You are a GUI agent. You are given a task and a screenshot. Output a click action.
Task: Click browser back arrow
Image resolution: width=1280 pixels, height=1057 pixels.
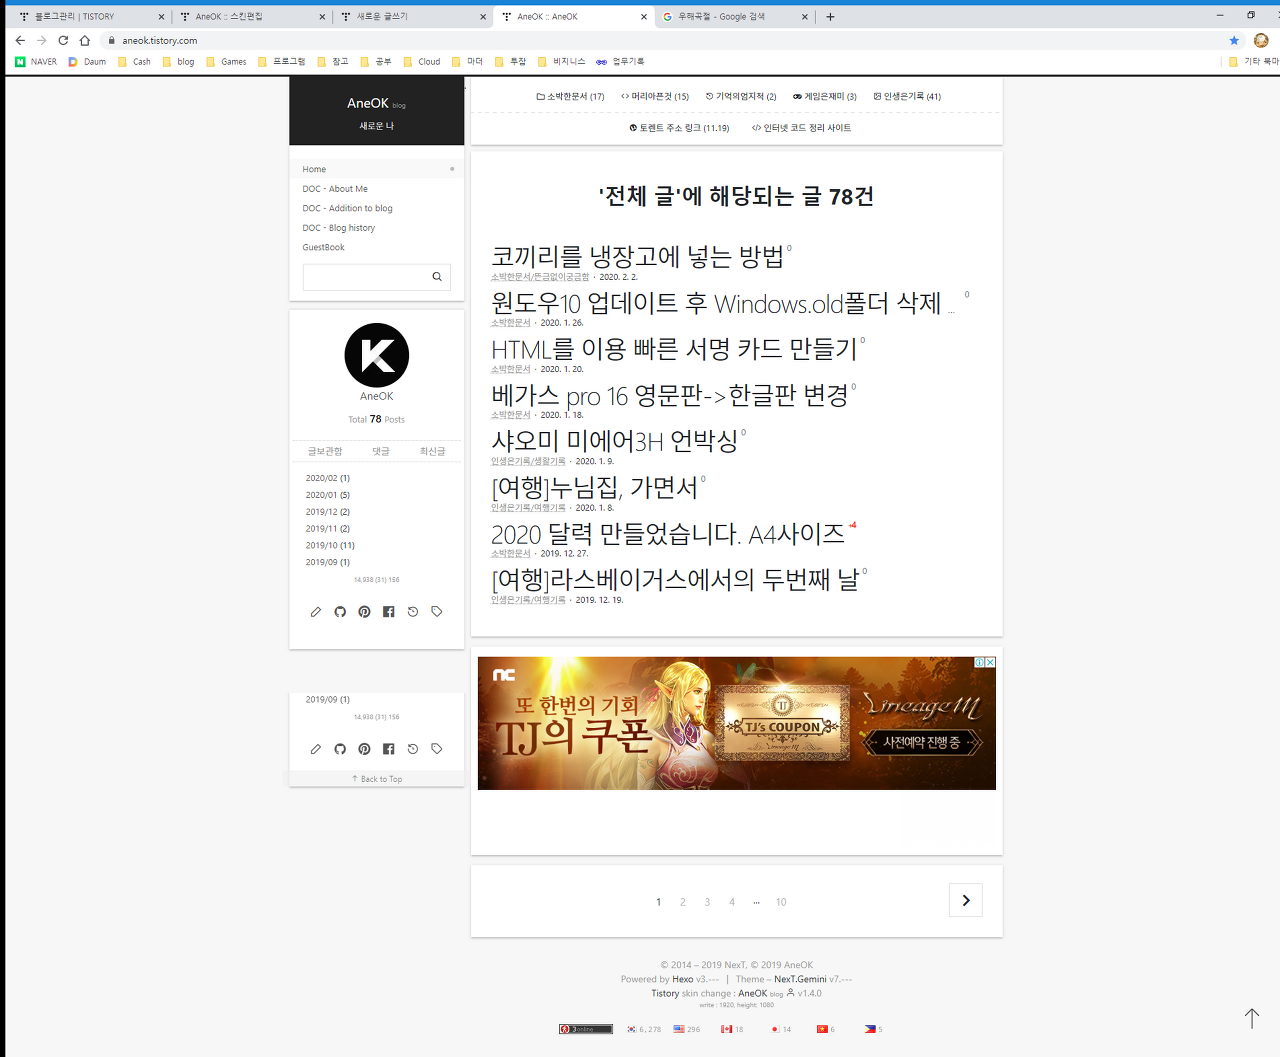(x=20, y=40)
